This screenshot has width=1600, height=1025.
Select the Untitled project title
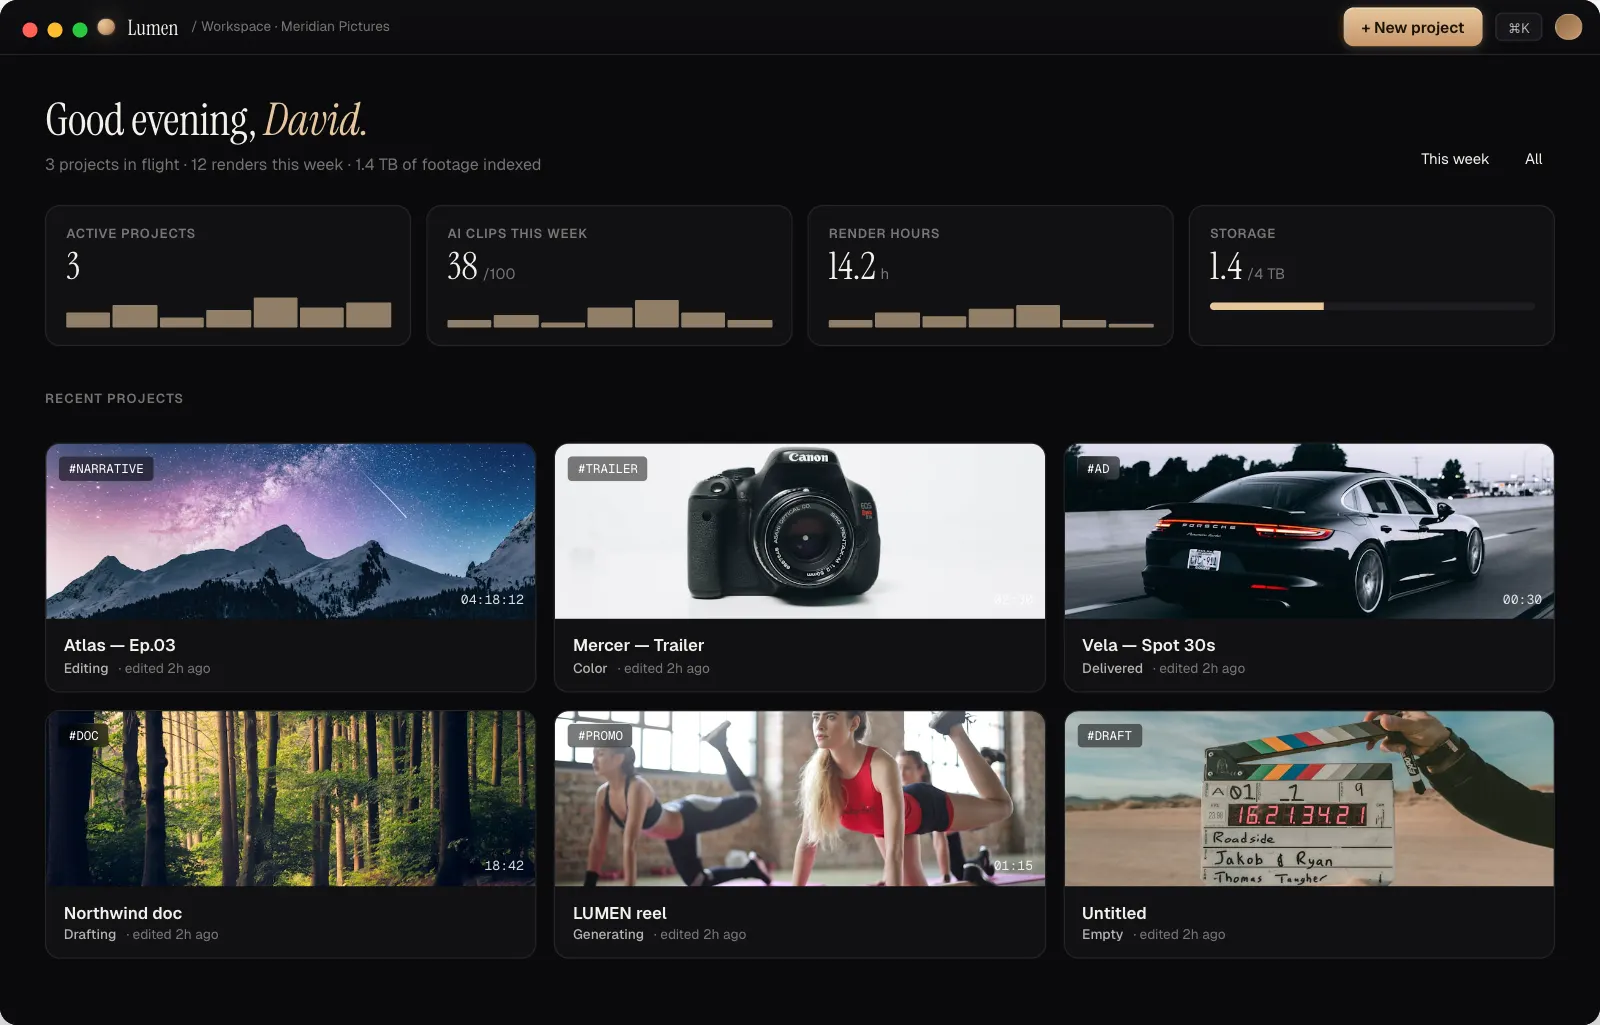click(1114, 913)
